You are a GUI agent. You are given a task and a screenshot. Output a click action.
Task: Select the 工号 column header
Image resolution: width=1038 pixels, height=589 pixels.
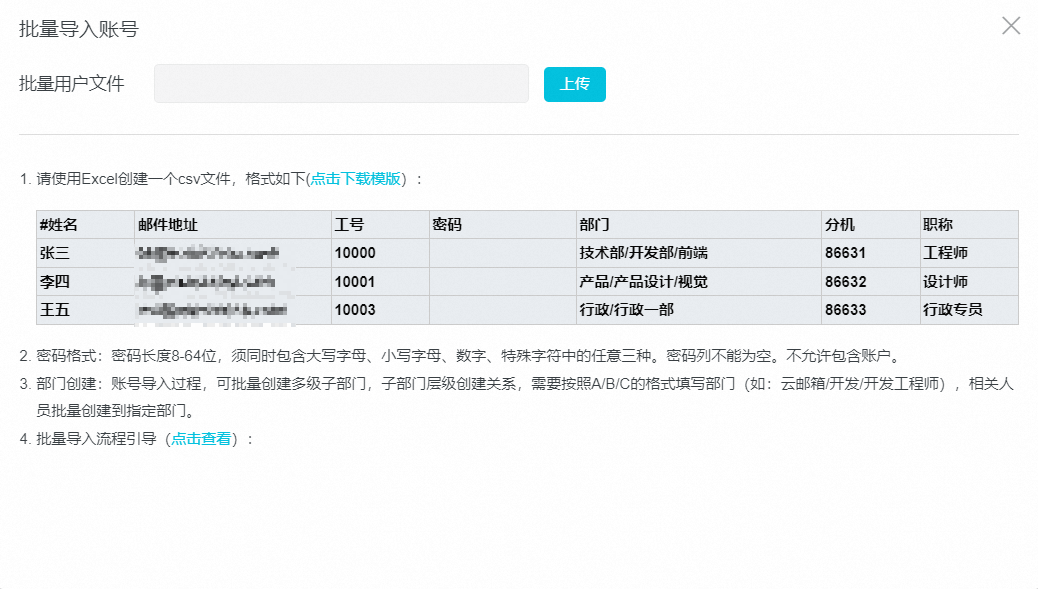pyautogui.click(x=349, y=225)
